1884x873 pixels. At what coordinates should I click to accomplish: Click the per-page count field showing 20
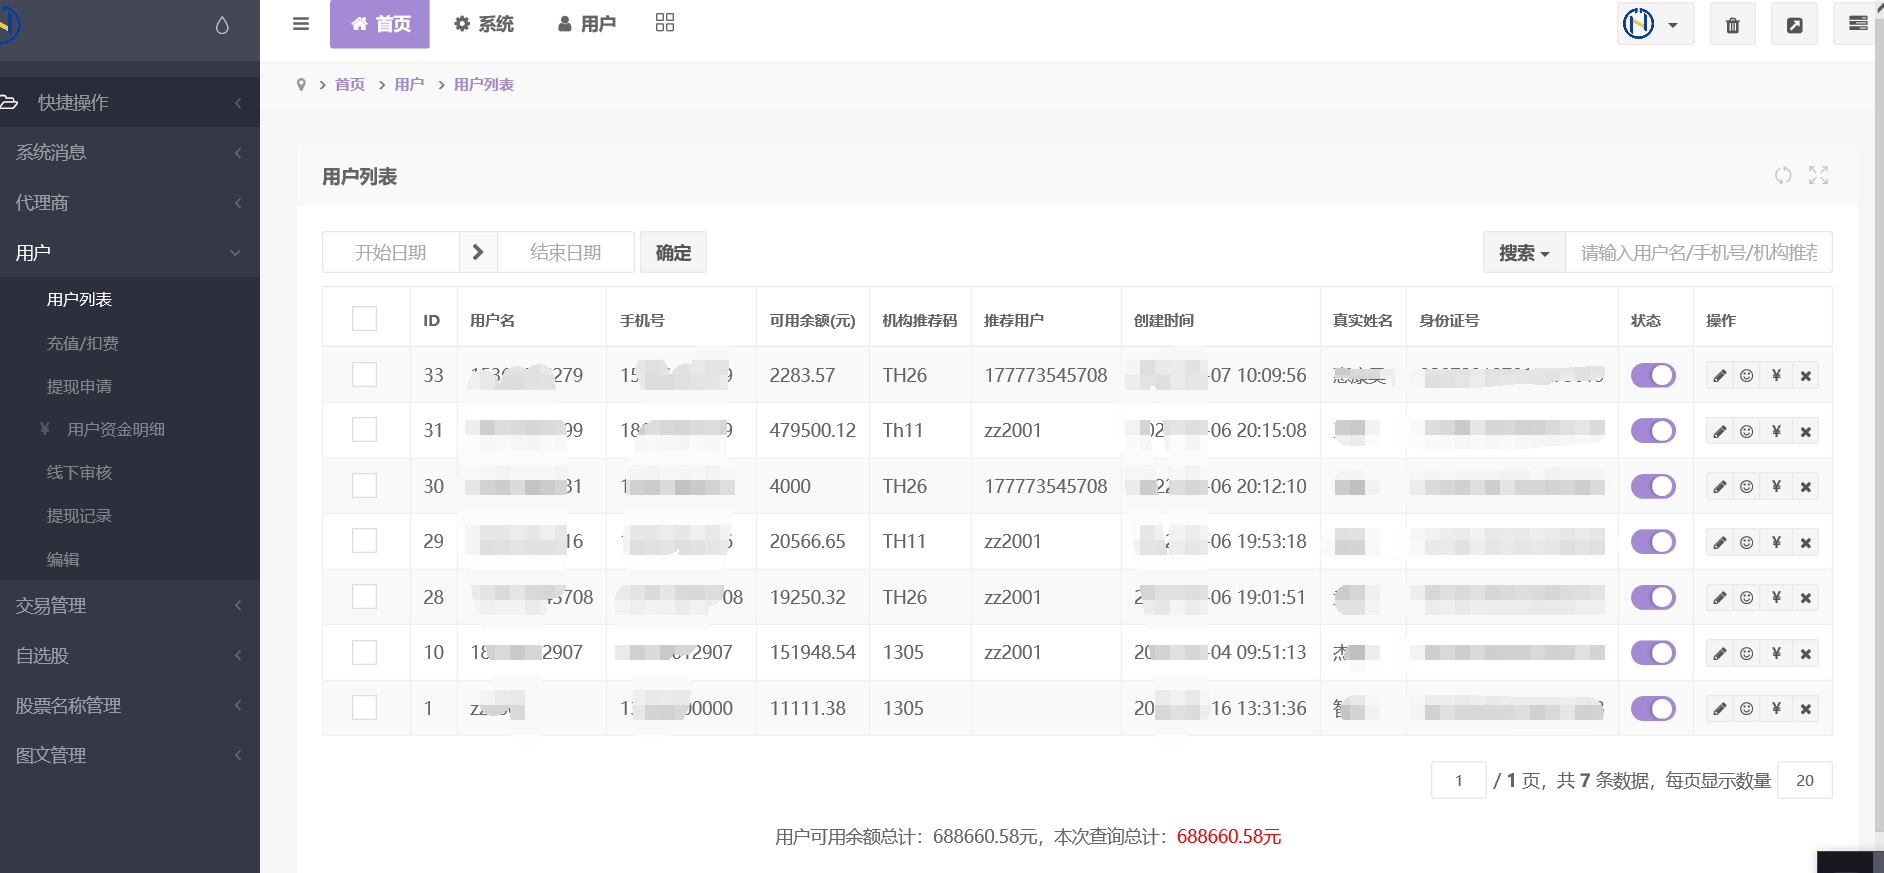1805,780
